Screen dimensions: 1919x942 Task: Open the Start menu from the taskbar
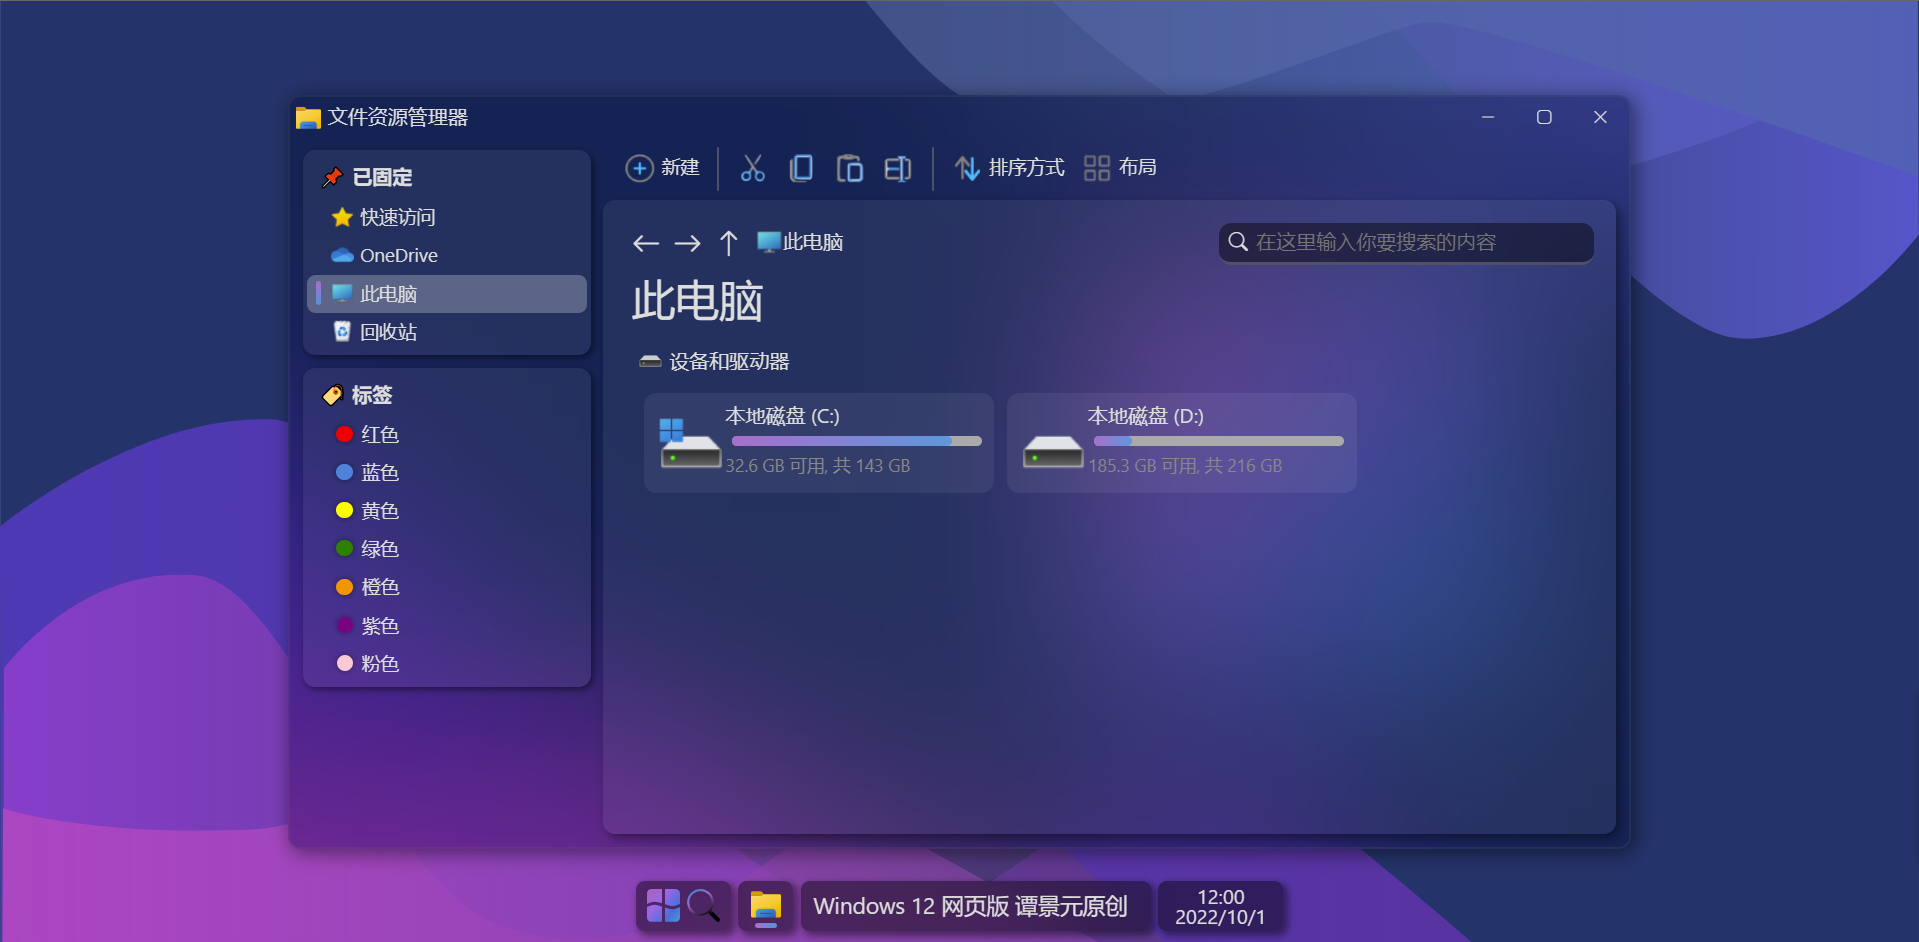pyautogui.click(x=661, y=906)
